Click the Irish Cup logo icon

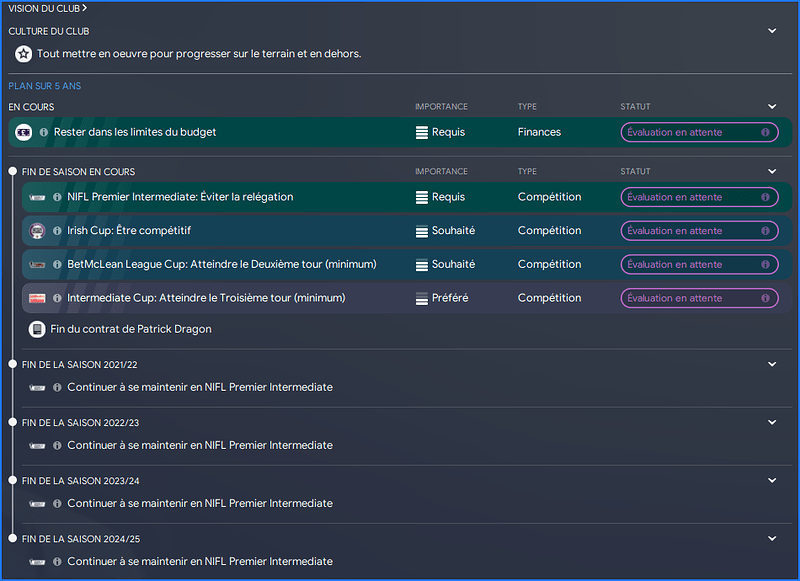pyautogui.click(x=37, y=231)
